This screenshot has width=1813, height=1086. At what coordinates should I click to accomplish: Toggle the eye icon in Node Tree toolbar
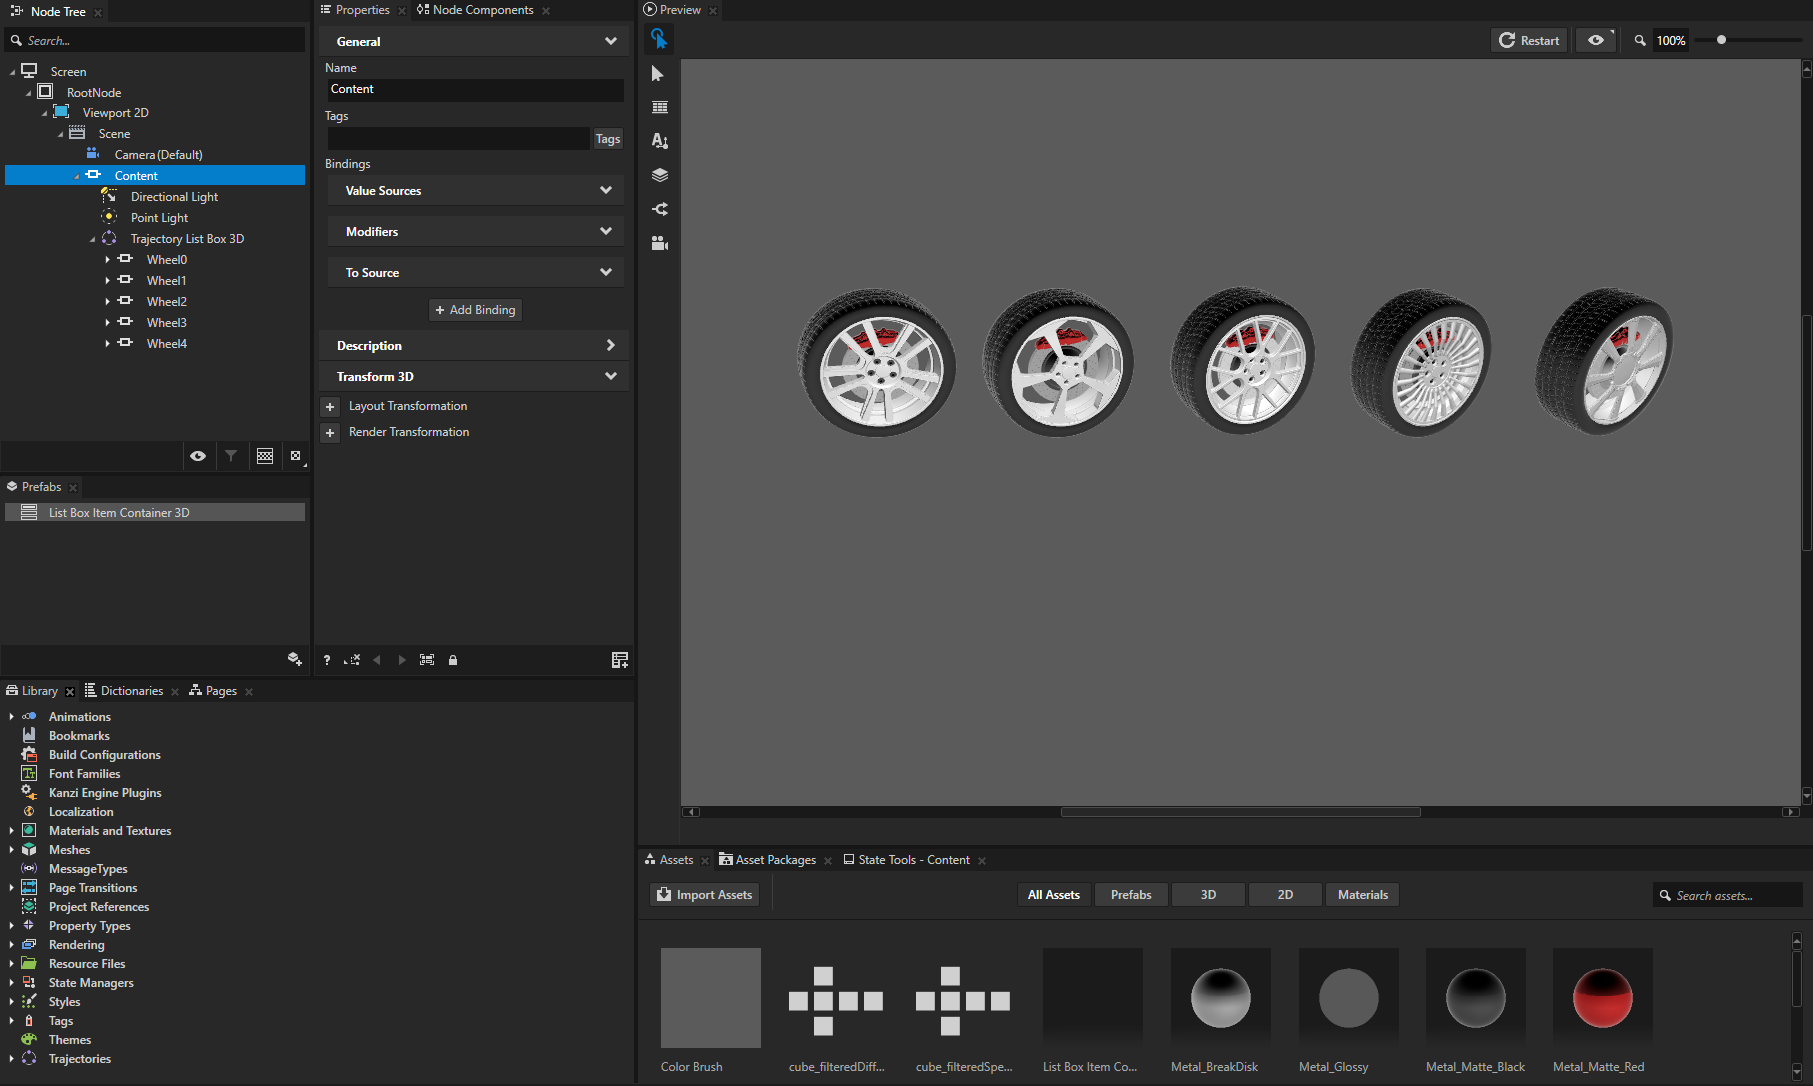(x=198, y=456)
